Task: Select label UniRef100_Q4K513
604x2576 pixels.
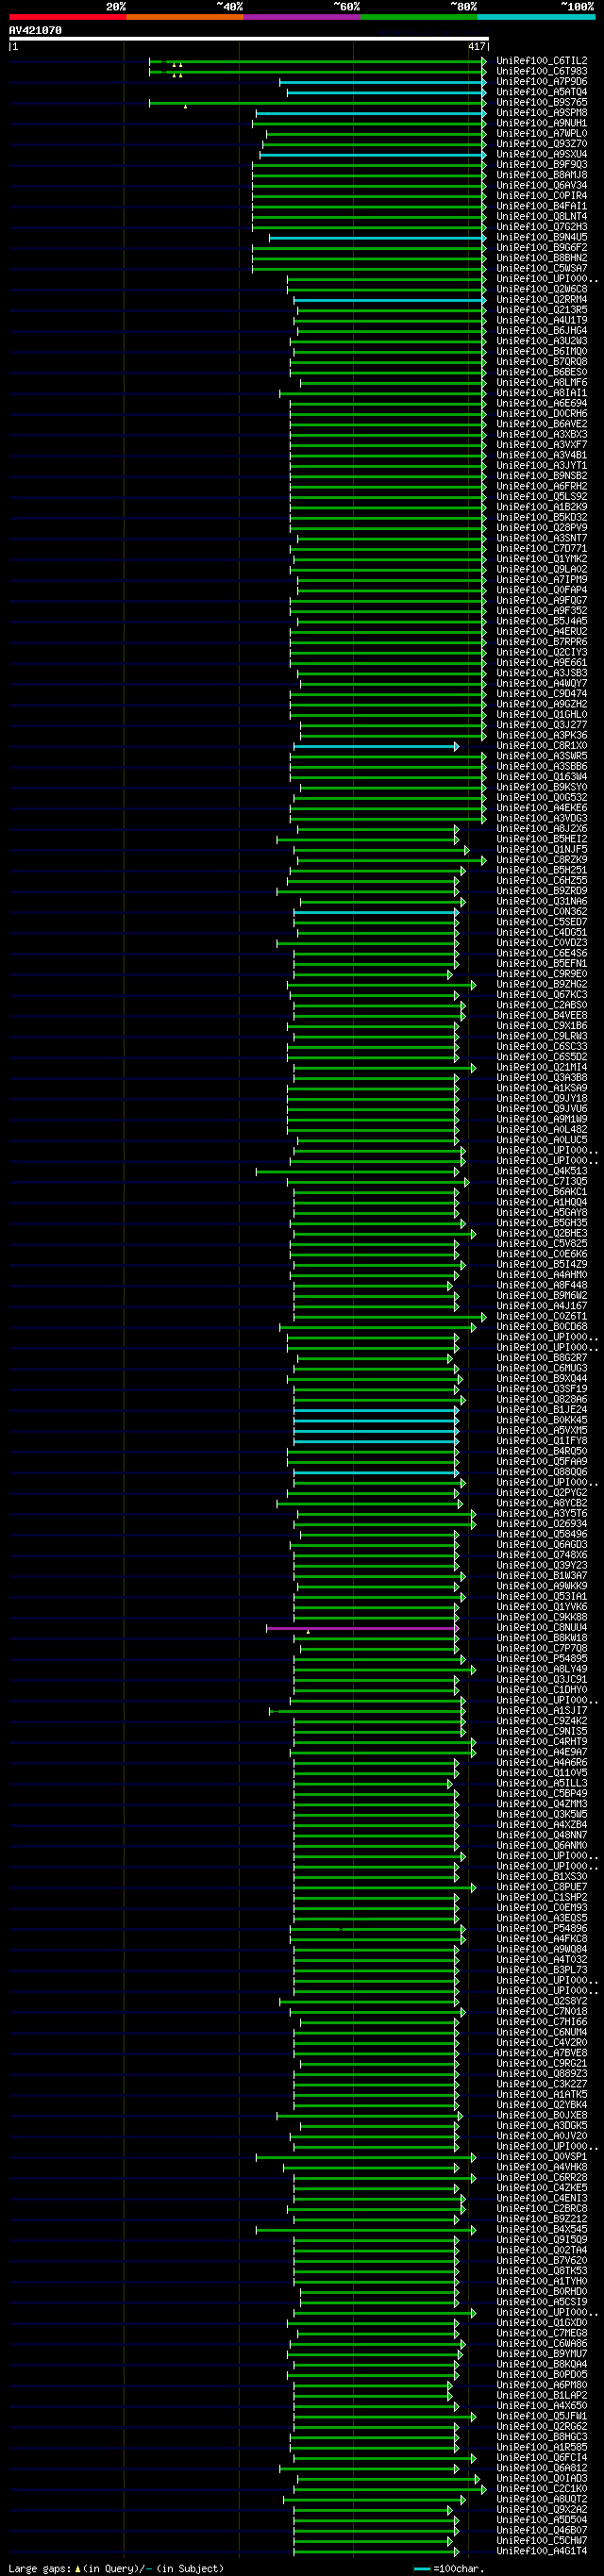Action: 541,1171
